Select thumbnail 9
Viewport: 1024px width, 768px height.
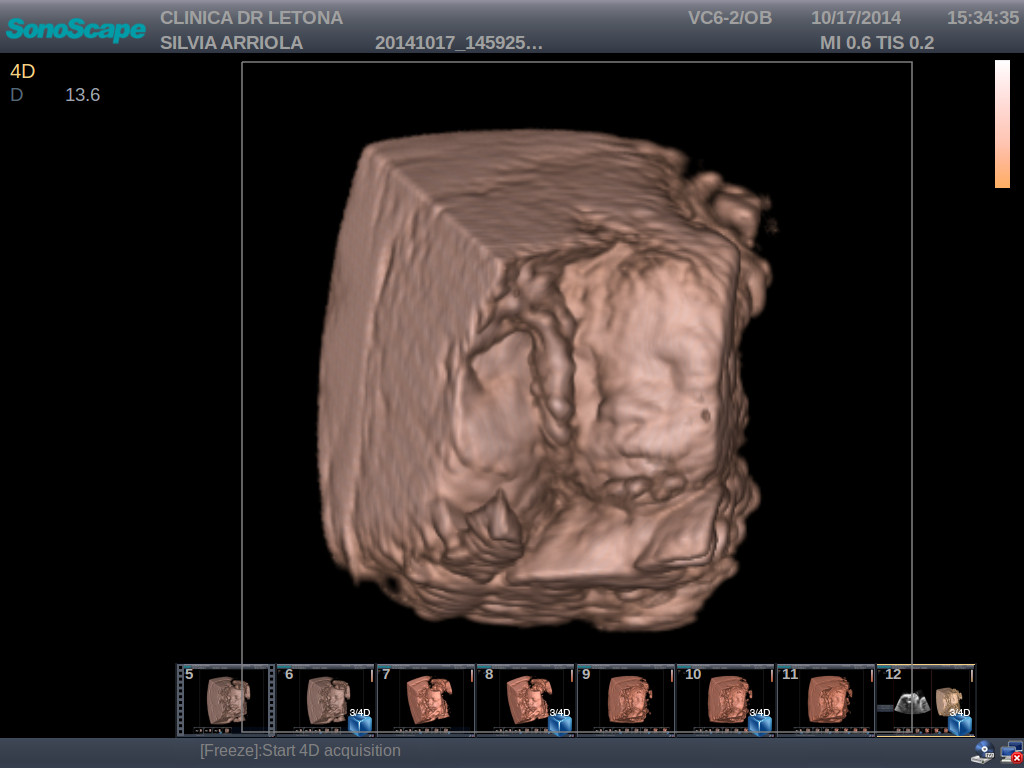[x=625, y=698]
